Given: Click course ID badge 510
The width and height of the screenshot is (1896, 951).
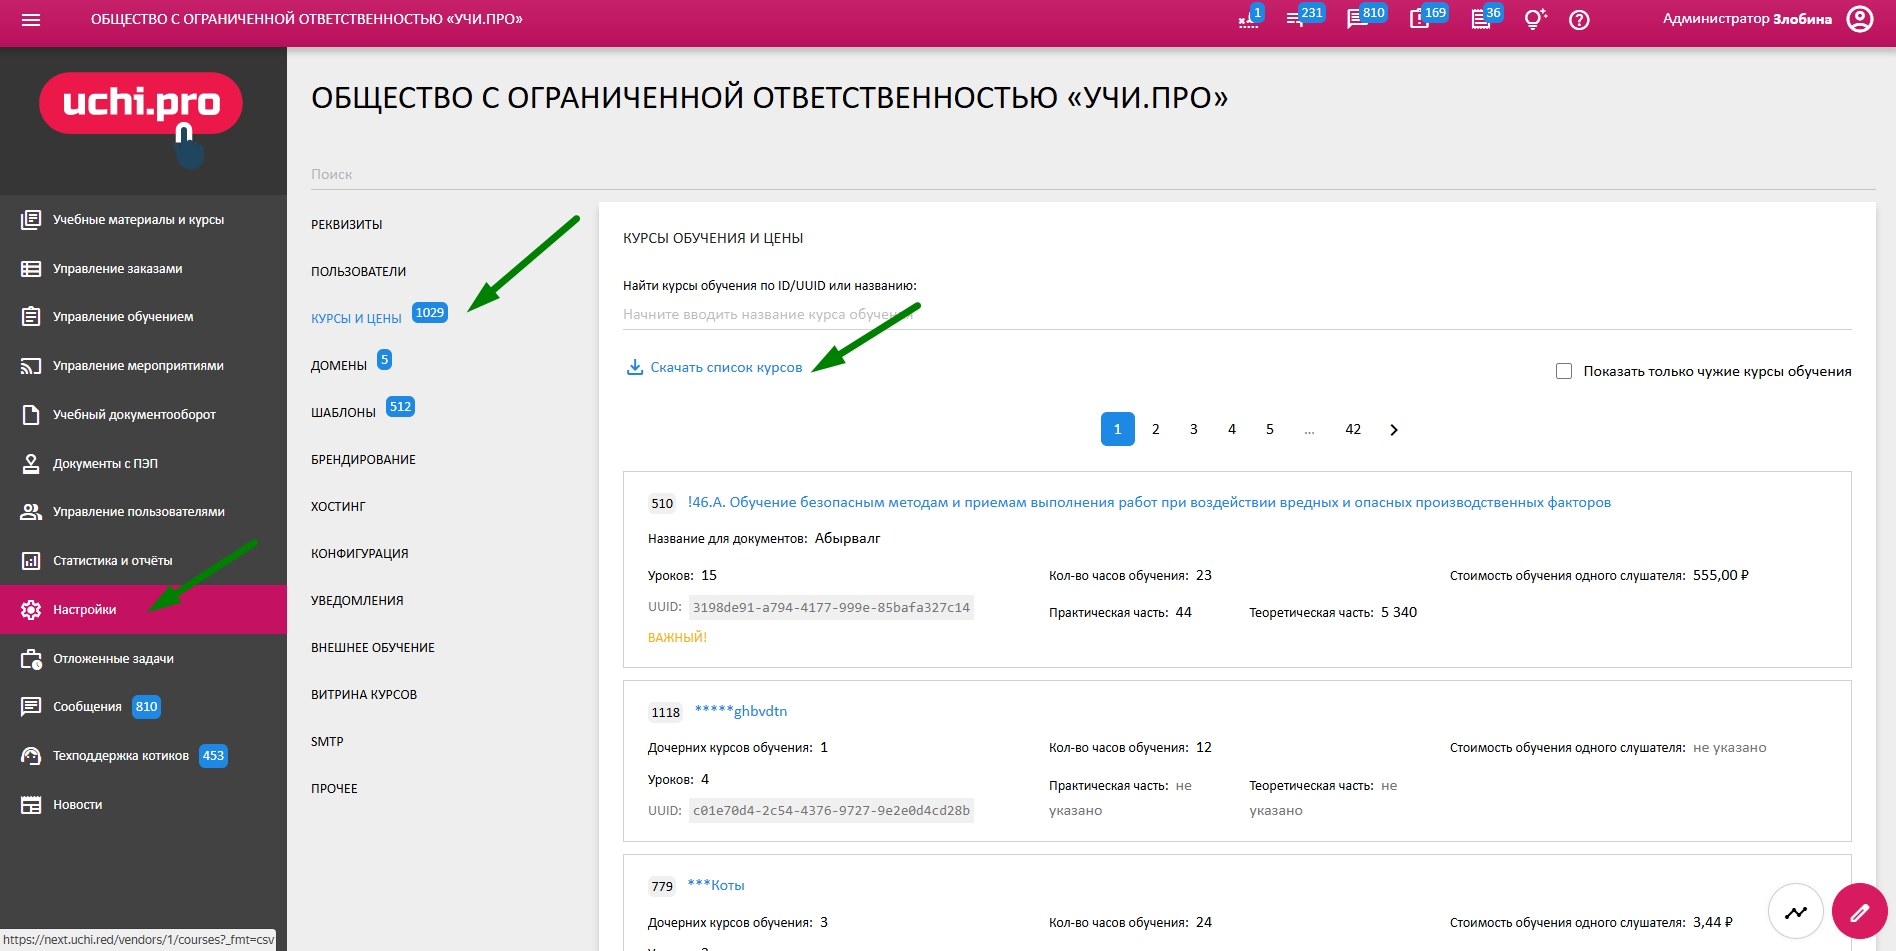Looking at the screenshot, I should 662,503.
